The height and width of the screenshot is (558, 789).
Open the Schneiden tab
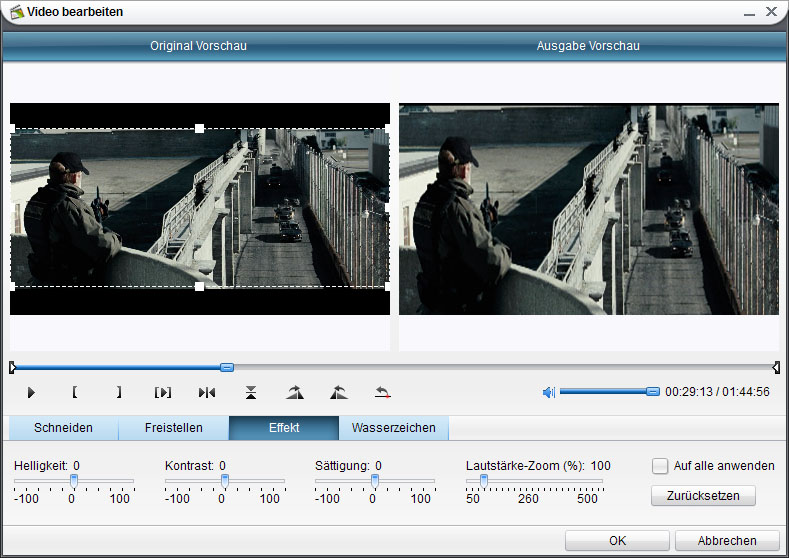click(63, 428)
